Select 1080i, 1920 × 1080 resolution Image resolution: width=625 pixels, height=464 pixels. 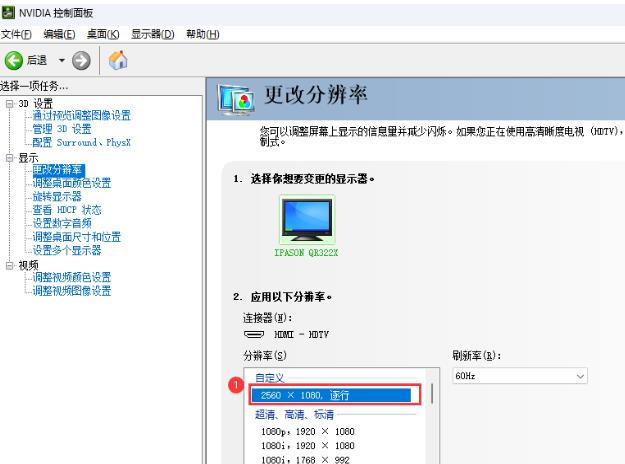pos(308,446)
